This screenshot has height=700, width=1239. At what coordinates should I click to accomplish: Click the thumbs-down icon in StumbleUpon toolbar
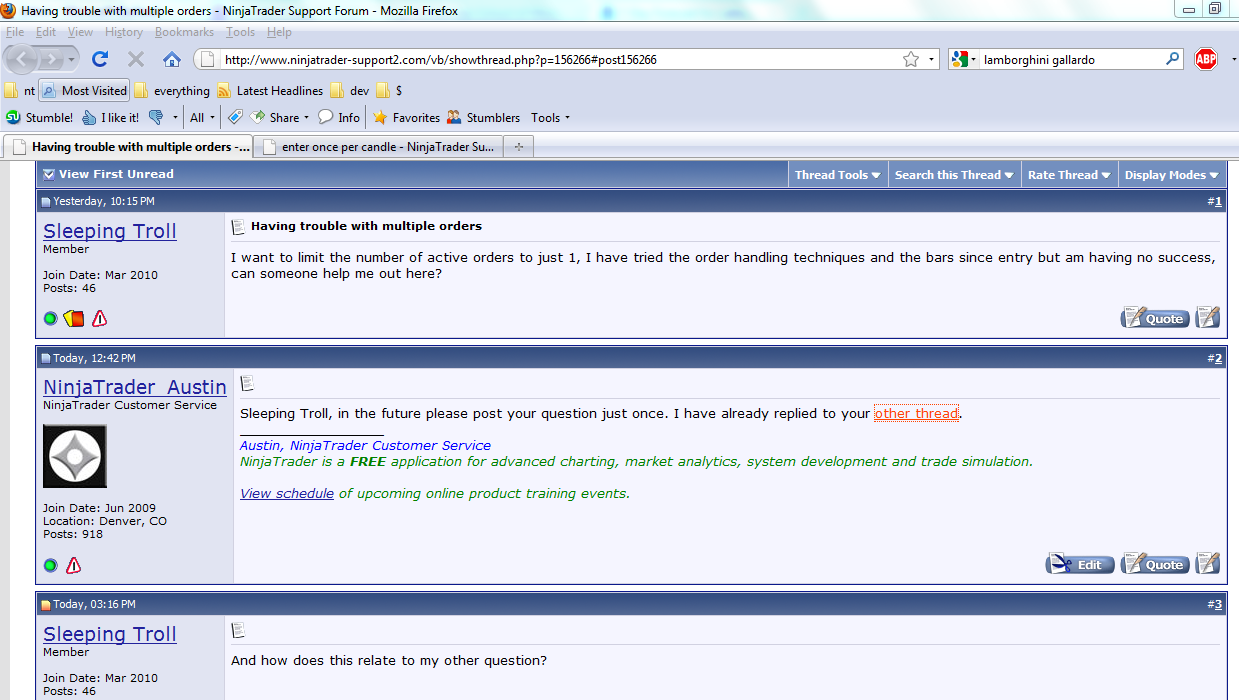156,117
